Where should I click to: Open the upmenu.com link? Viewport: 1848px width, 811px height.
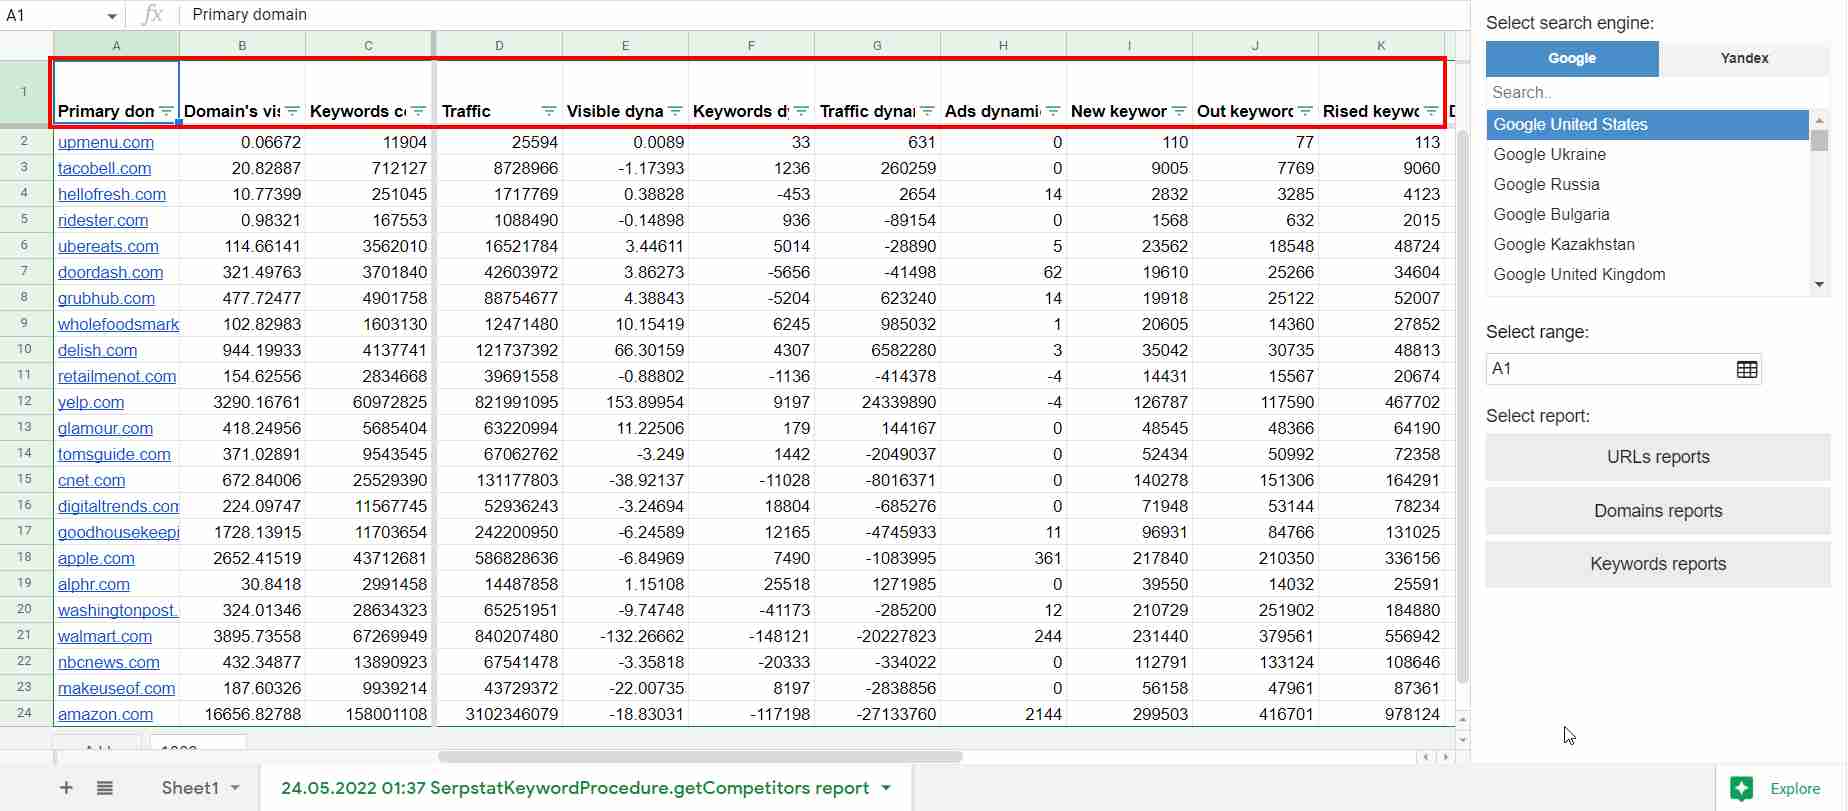[106, 142]
